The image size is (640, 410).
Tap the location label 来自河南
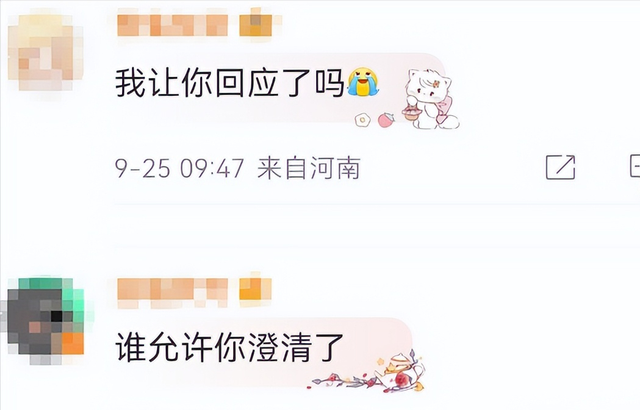[x=309, y=168]
